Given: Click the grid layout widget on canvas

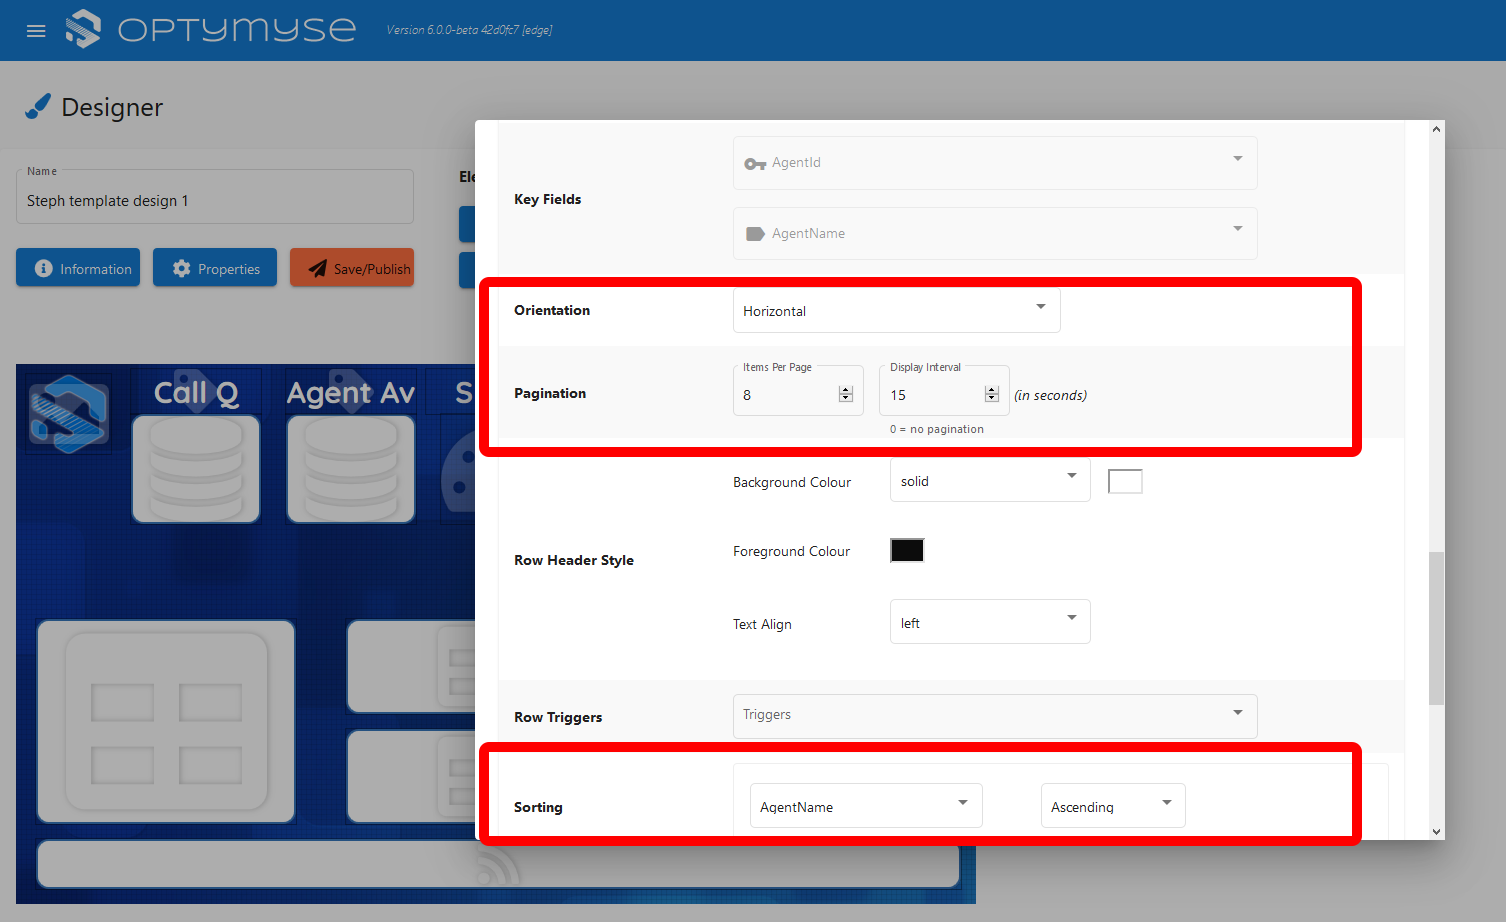Looking at the screenshot, I should (x=166, y=721).
